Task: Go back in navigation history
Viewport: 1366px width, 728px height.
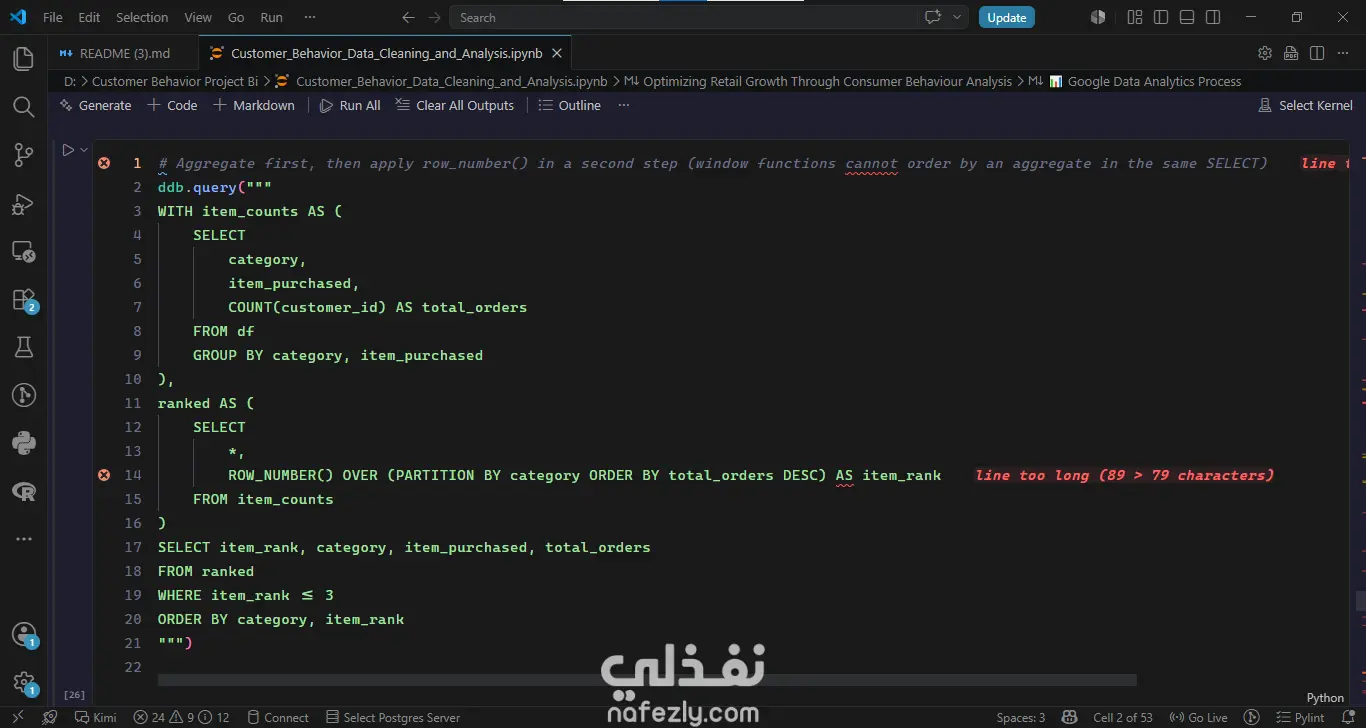Action: 408,17
